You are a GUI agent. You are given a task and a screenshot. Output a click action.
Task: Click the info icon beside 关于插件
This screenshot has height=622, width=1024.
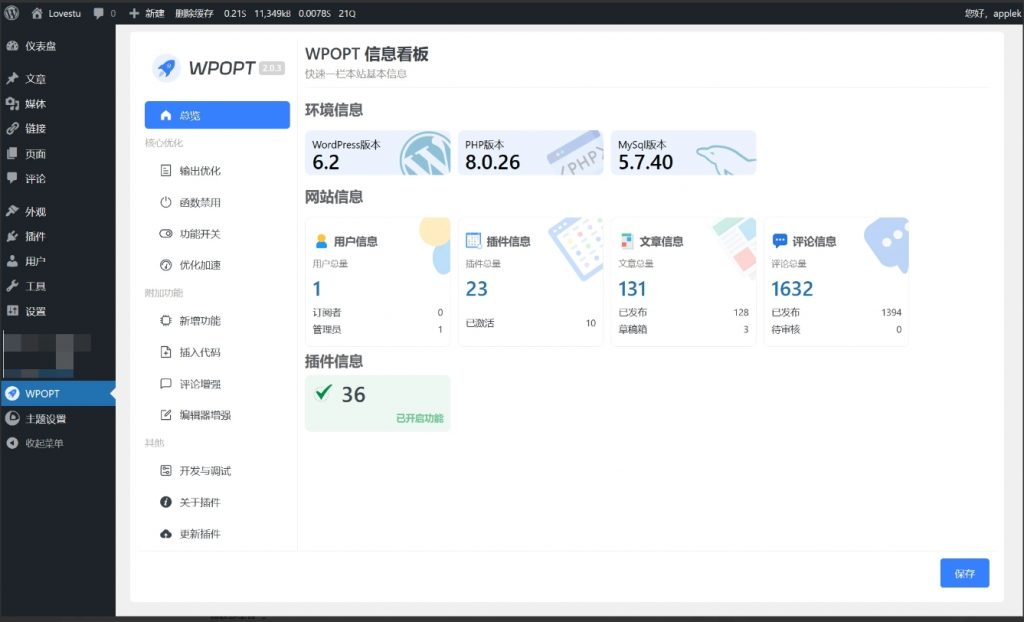[166, 502]
